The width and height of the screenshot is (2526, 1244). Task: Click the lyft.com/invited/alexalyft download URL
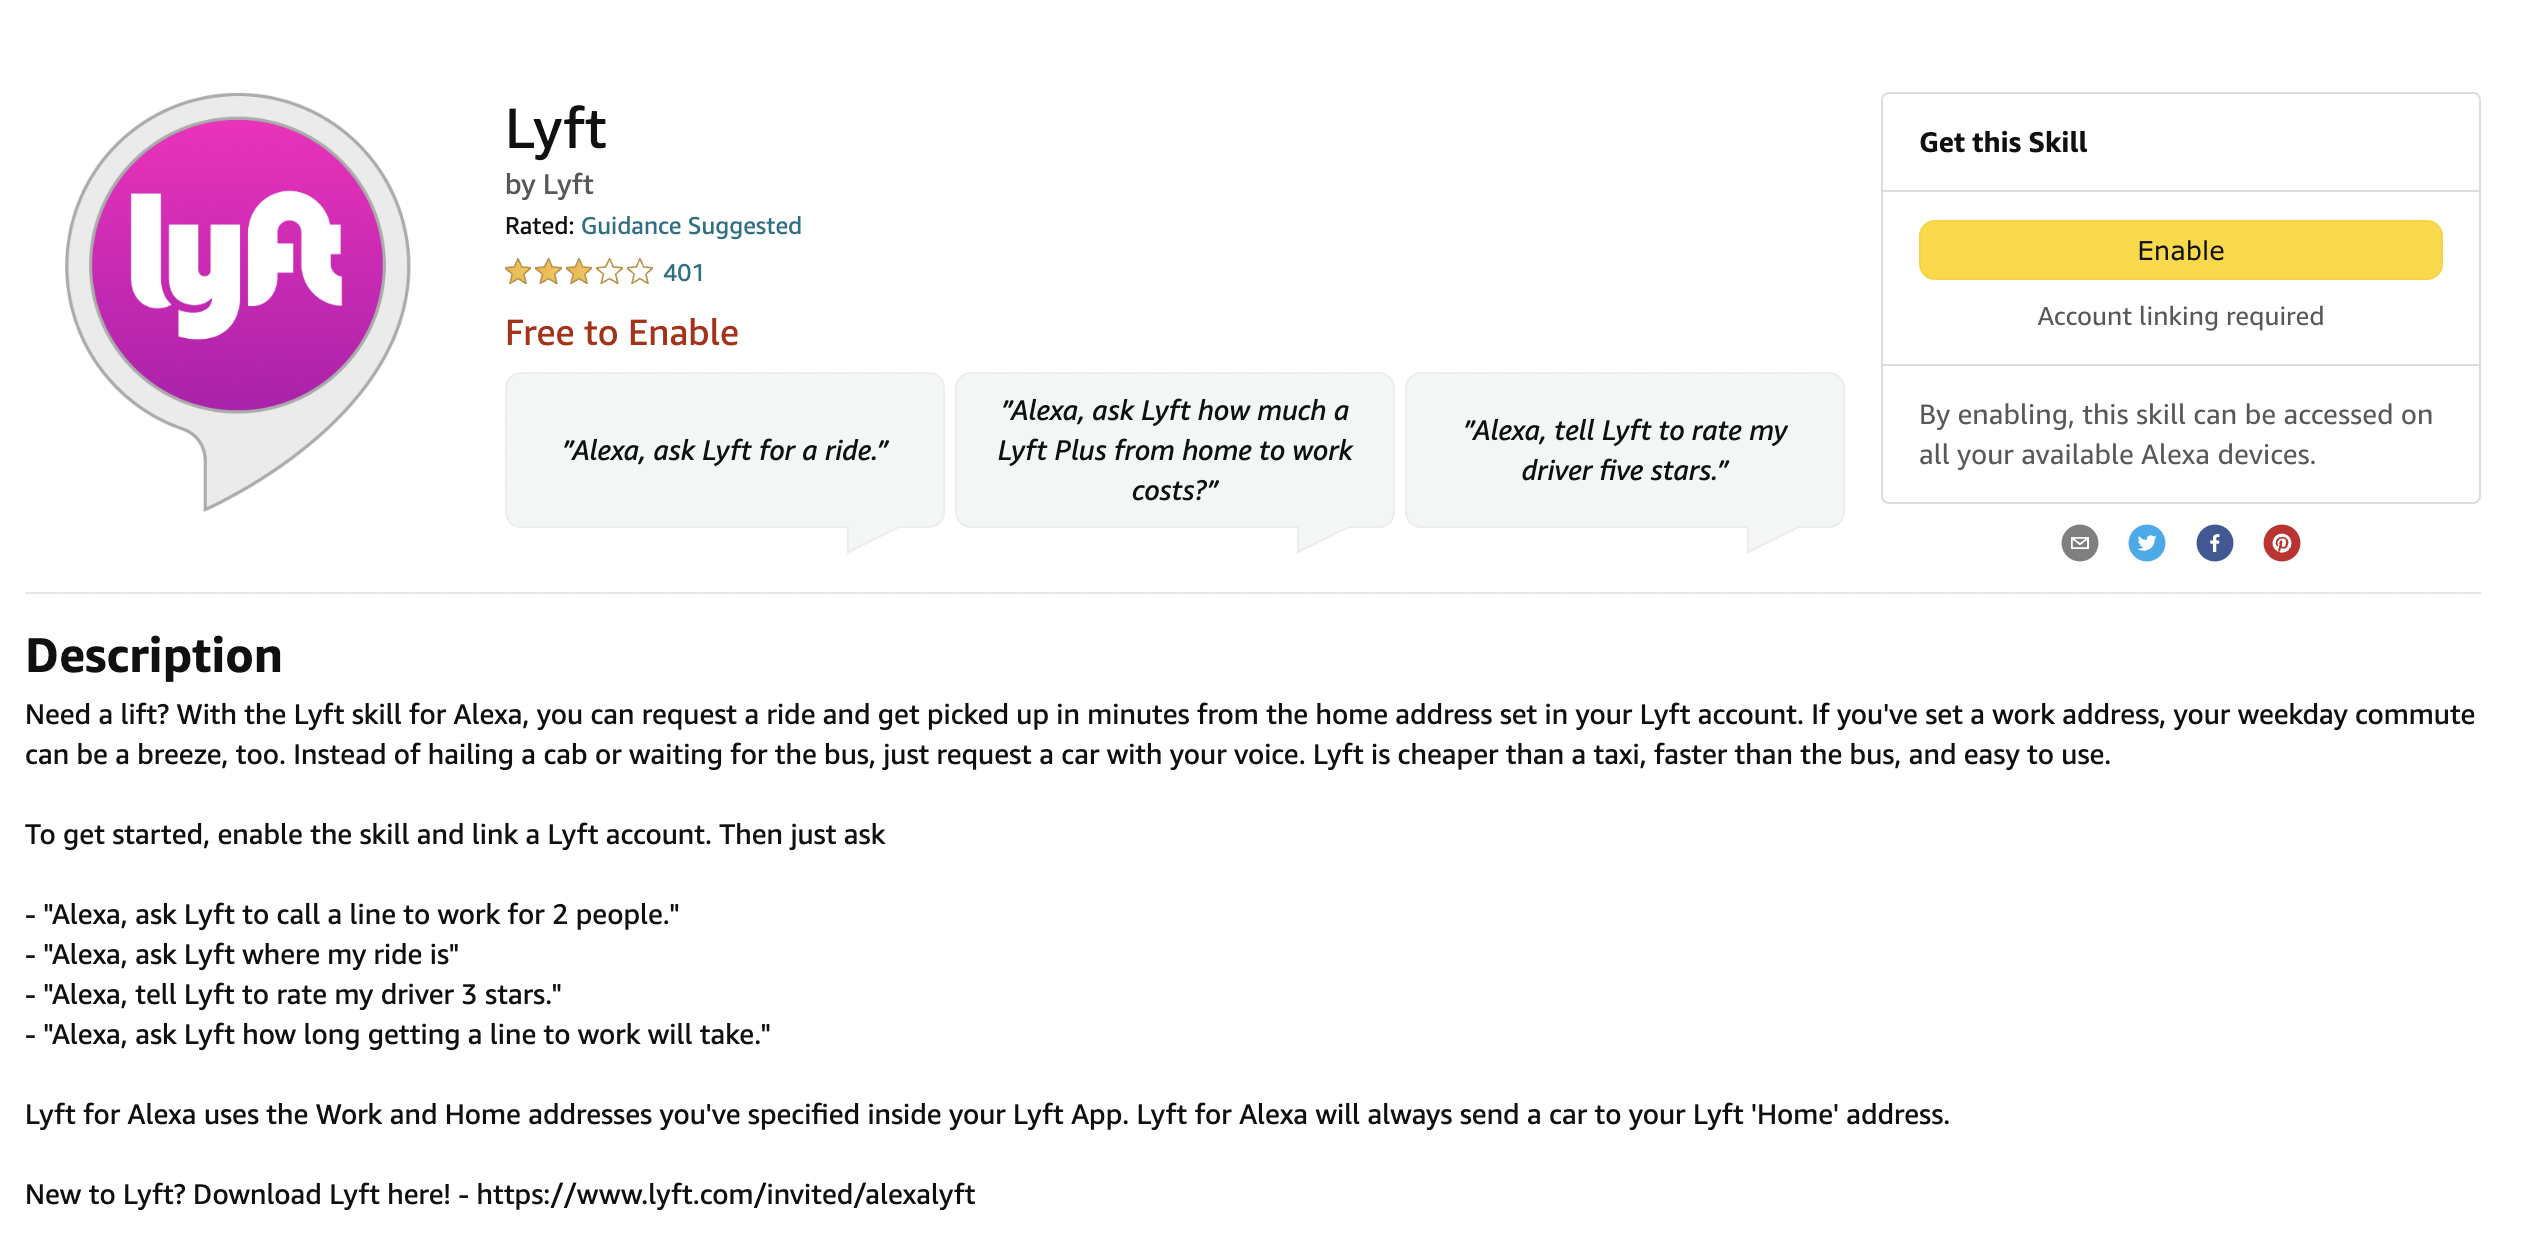tap(725, 1194)
